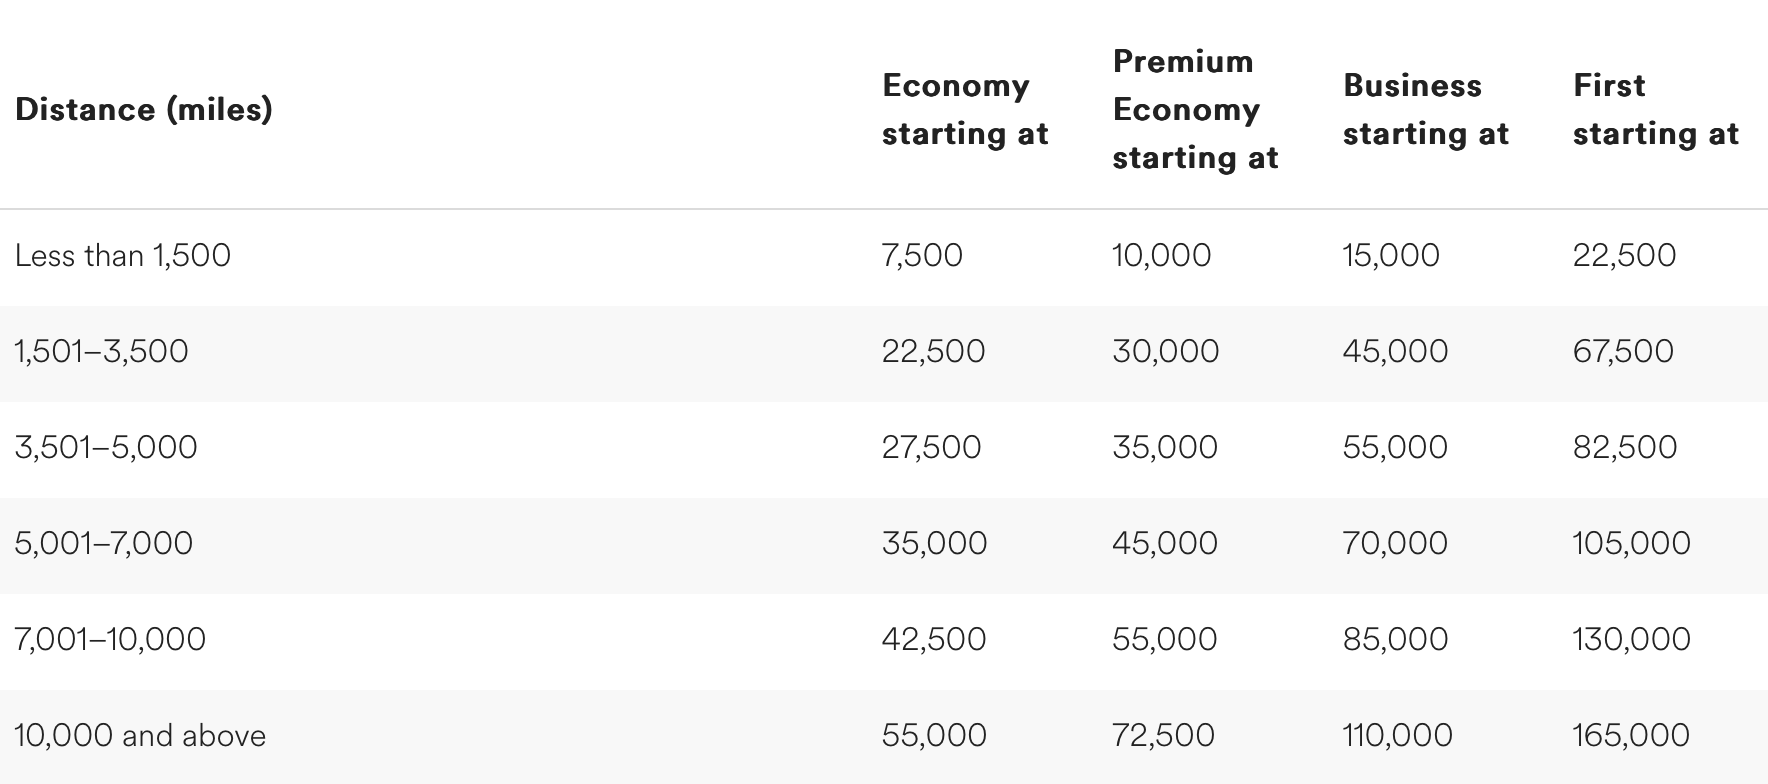Select the 3,501–5,000 distance row
The height and width of the screenshot is (784, 1768).
884,447
